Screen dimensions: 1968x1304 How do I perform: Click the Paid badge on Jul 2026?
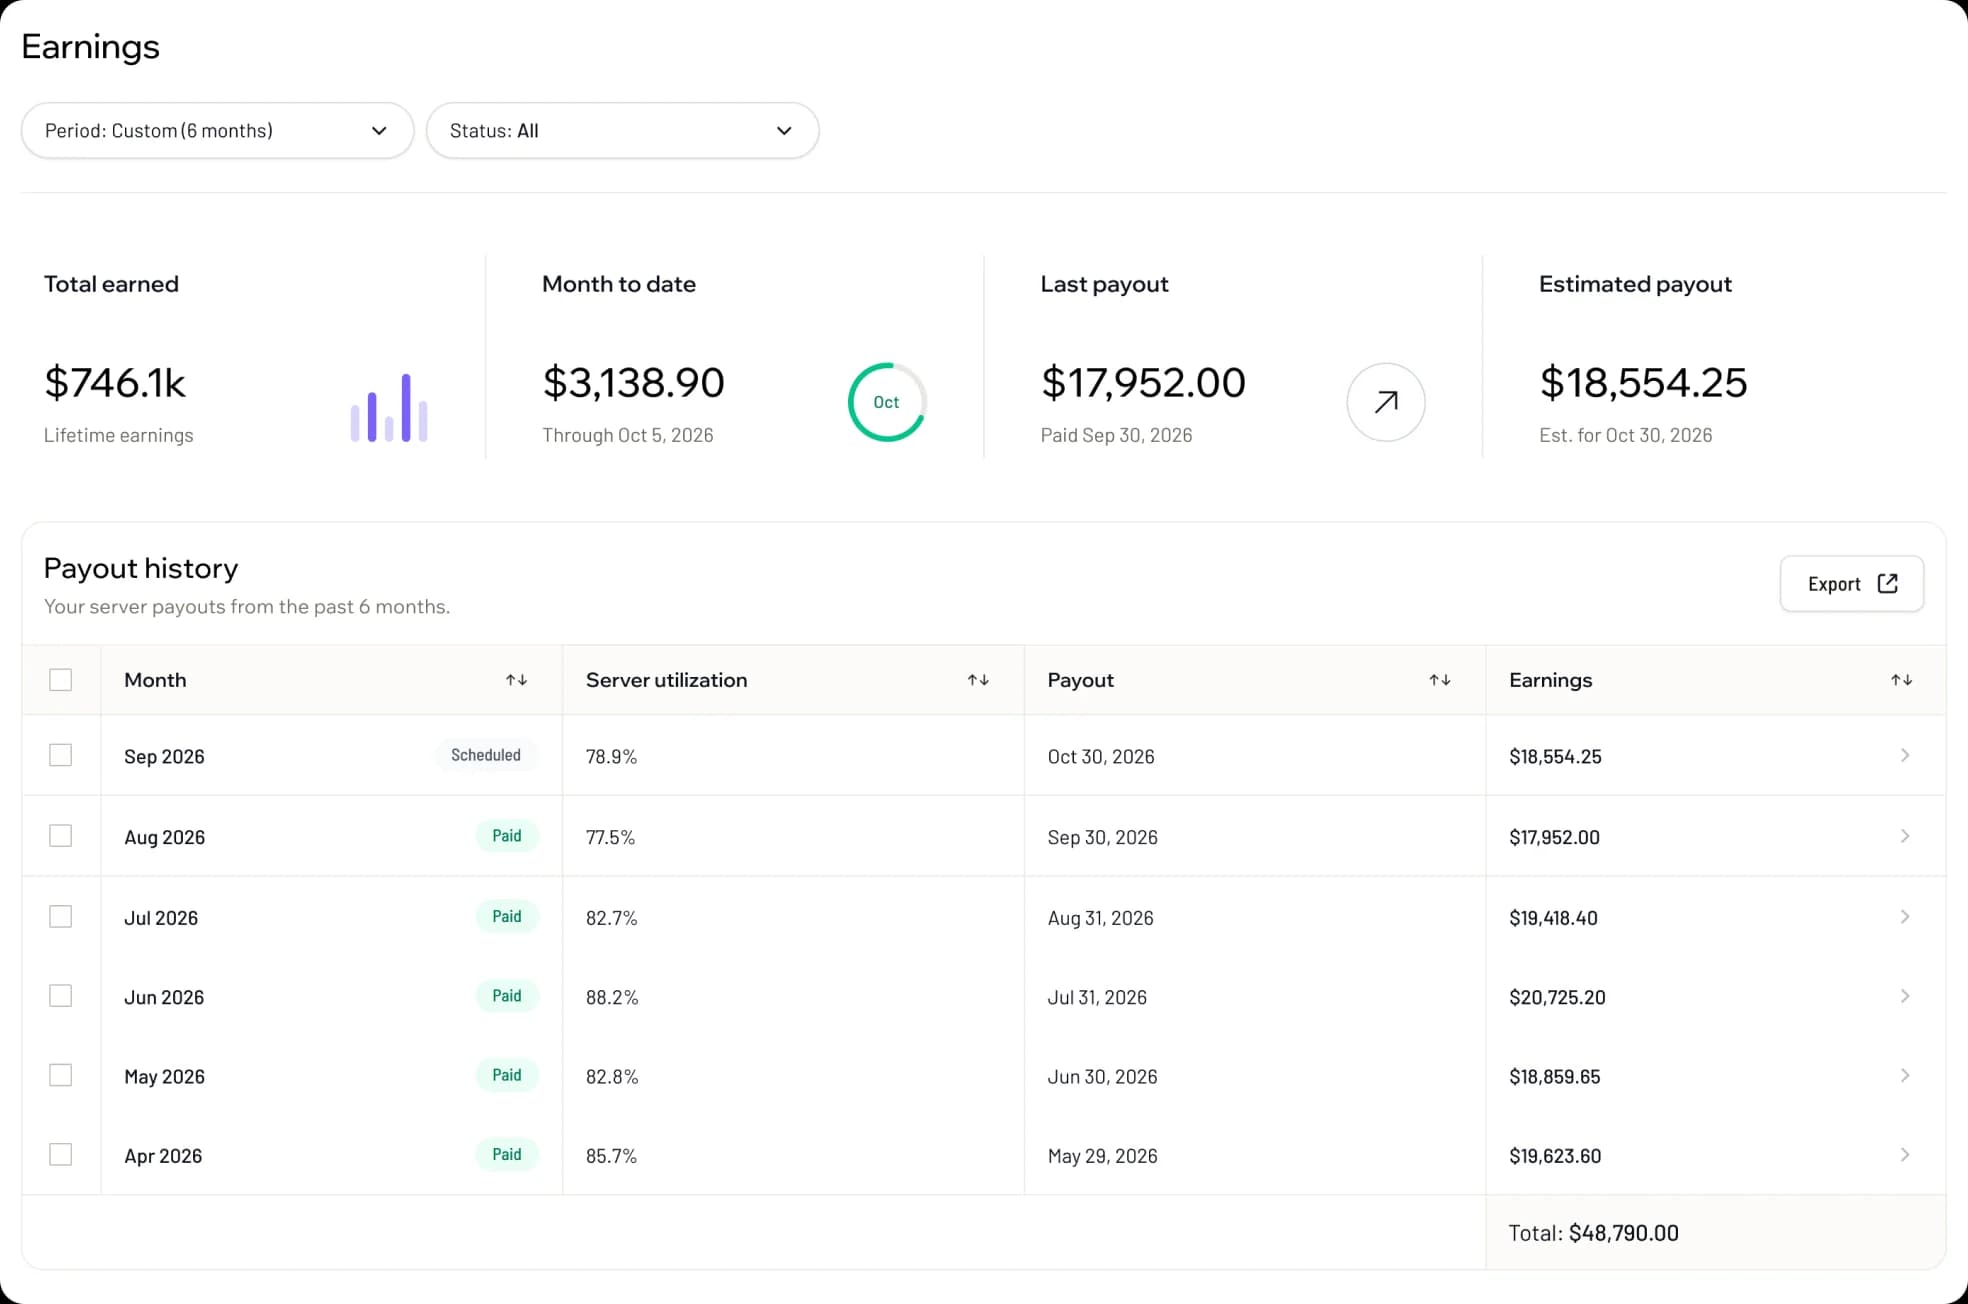tap(507, 917)
